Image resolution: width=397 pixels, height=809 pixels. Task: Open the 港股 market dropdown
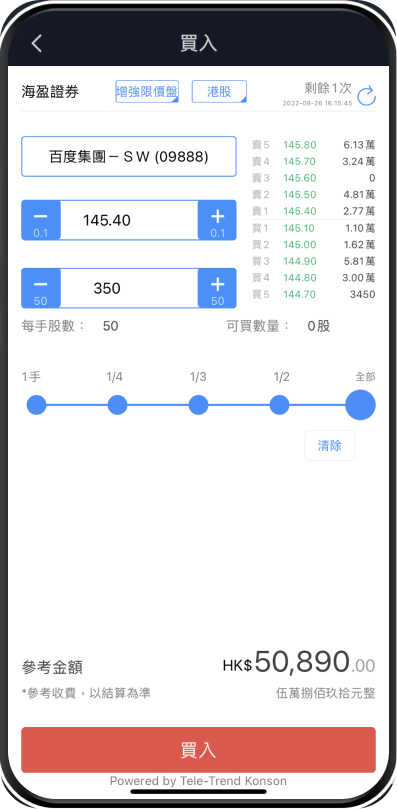219,92
